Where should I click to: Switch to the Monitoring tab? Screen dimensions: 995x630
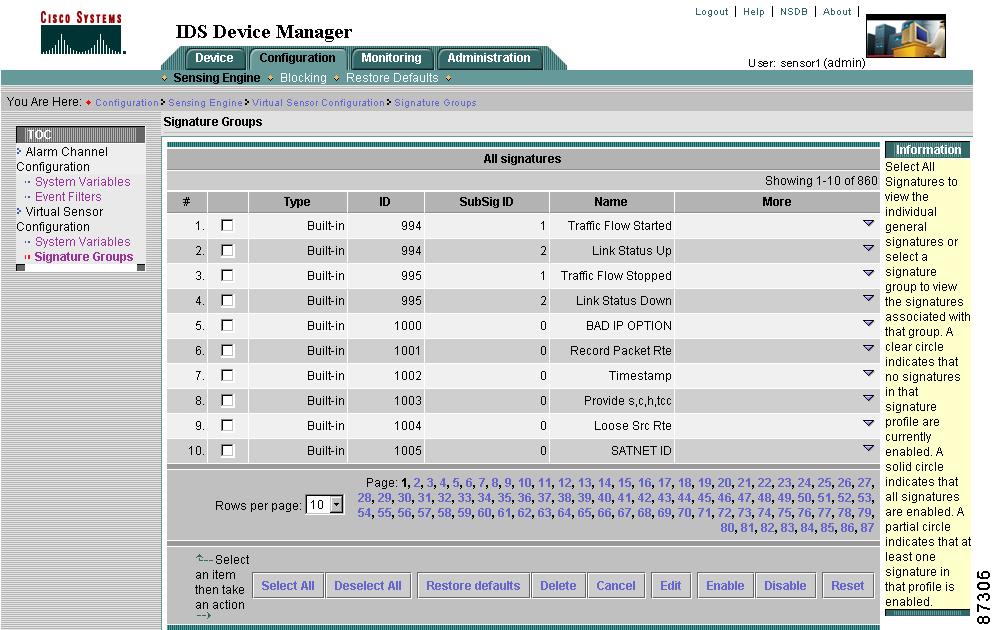[x=391, y=58]
